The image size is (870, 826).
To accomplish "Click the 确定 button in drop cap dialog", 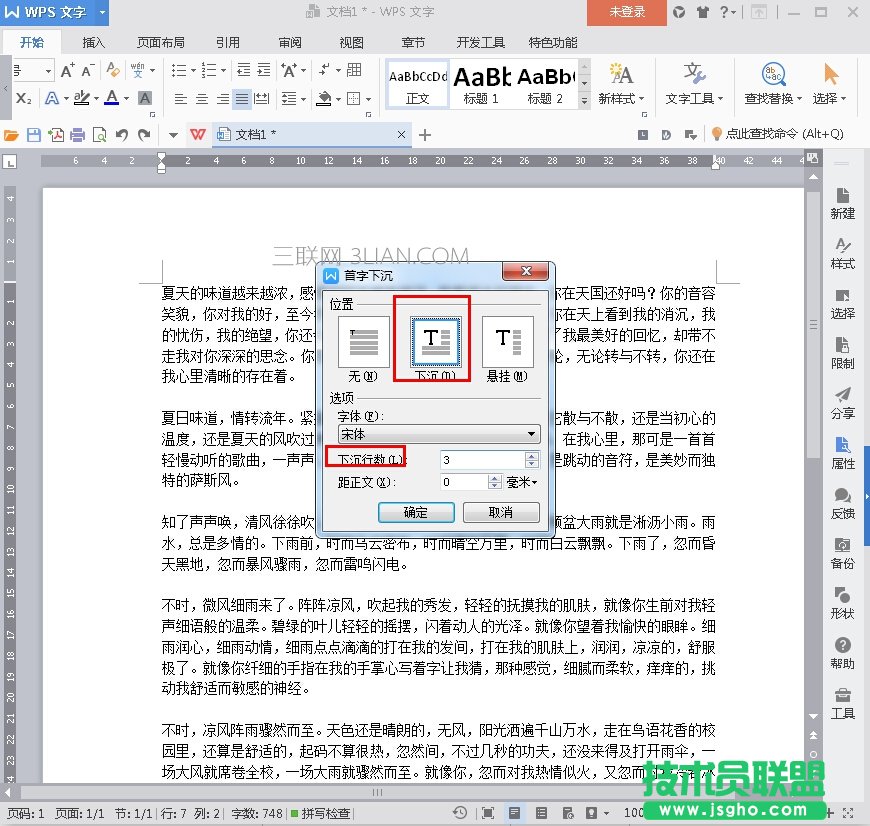I will (416, 512).
